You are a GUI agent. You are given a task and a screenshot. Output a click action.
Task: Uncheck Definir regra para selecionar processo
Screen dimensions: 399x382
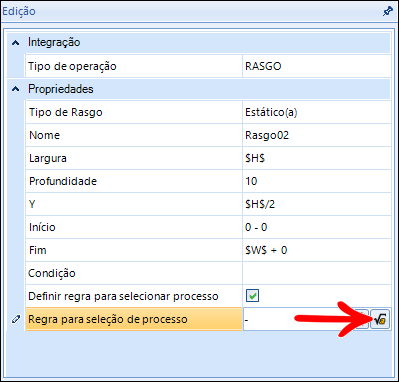[252, 296]
